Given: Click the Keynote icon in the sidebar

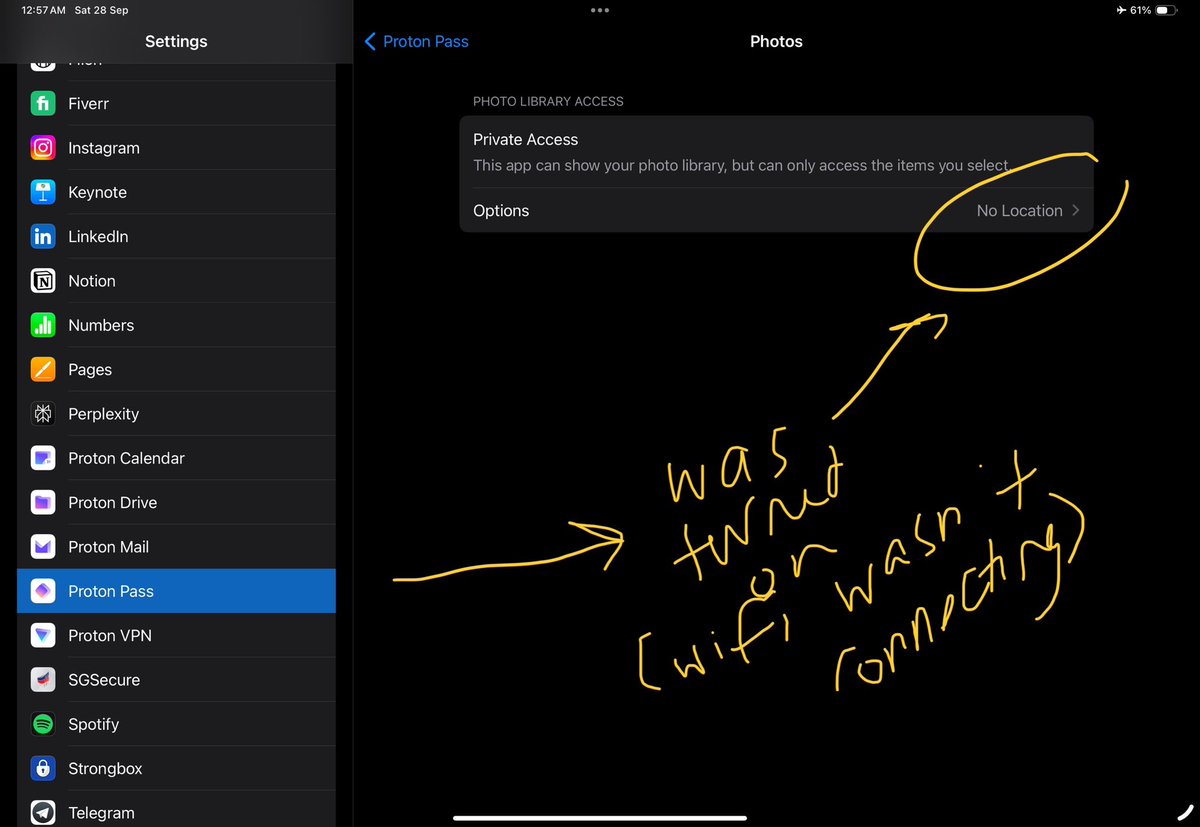Looking at the screenshot, I should (x=44, y=192).
